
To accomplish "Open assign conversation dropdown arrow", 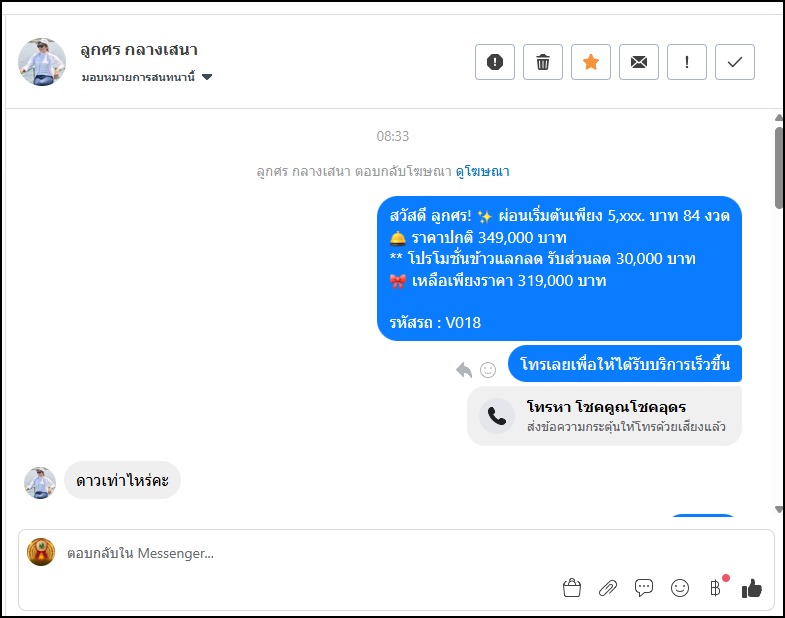I will (207, 77).
